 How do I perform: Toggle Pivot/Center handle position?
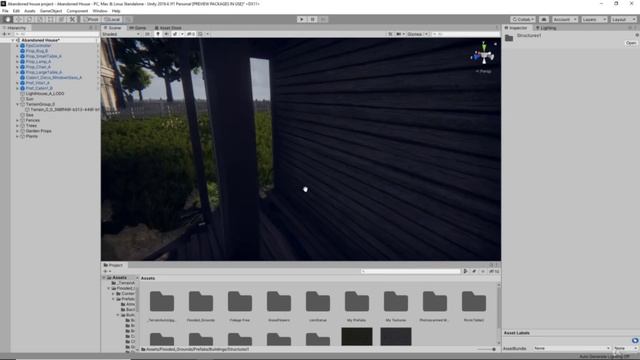[x=91, y=19]
